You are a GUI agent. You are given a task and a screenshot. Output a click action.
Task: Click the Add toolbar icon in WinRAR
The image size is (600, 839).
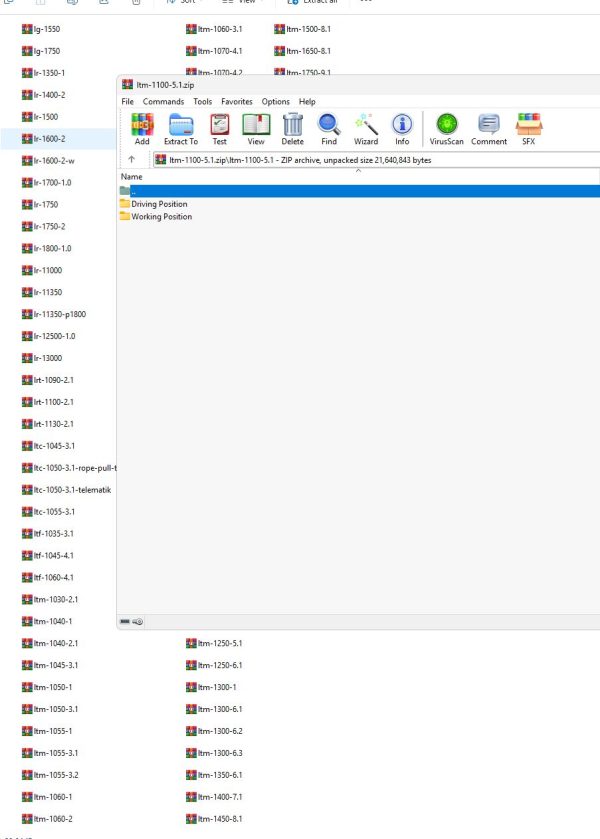(x=142, y=129)
